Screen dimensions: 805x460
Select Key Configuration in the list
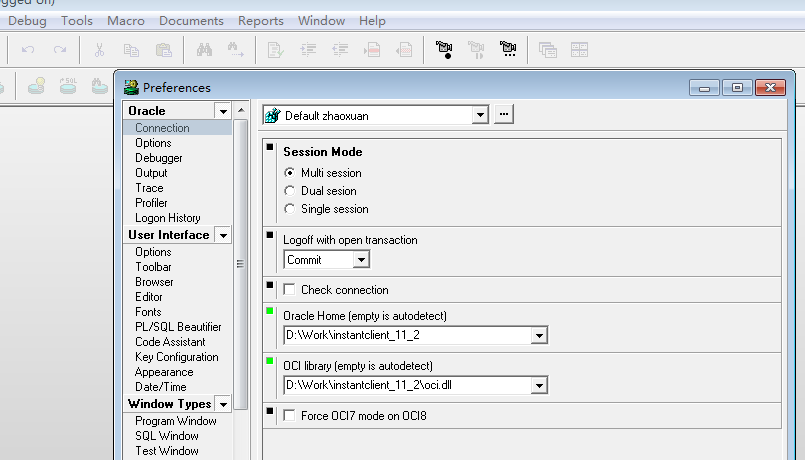177,357
